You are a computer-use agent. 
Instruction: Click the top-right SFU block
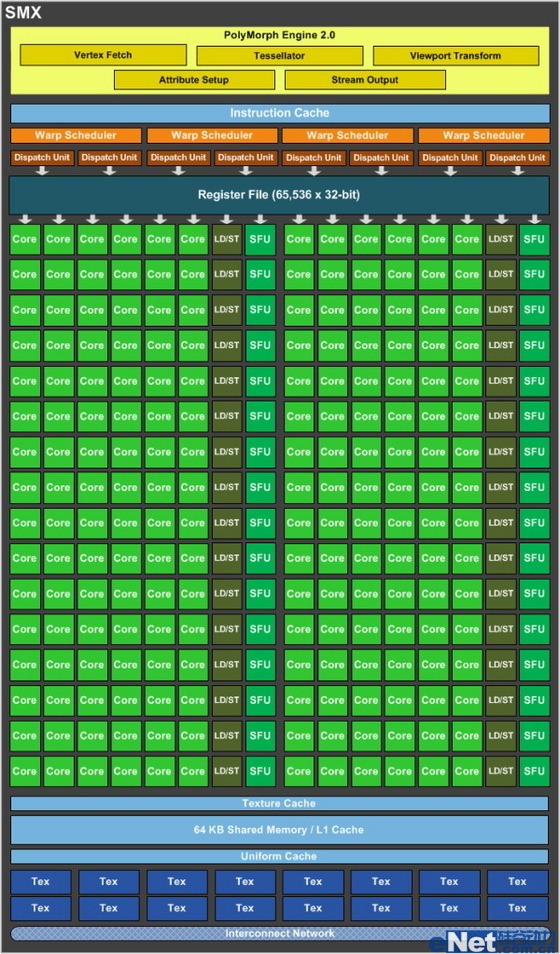tap(534, 239)
